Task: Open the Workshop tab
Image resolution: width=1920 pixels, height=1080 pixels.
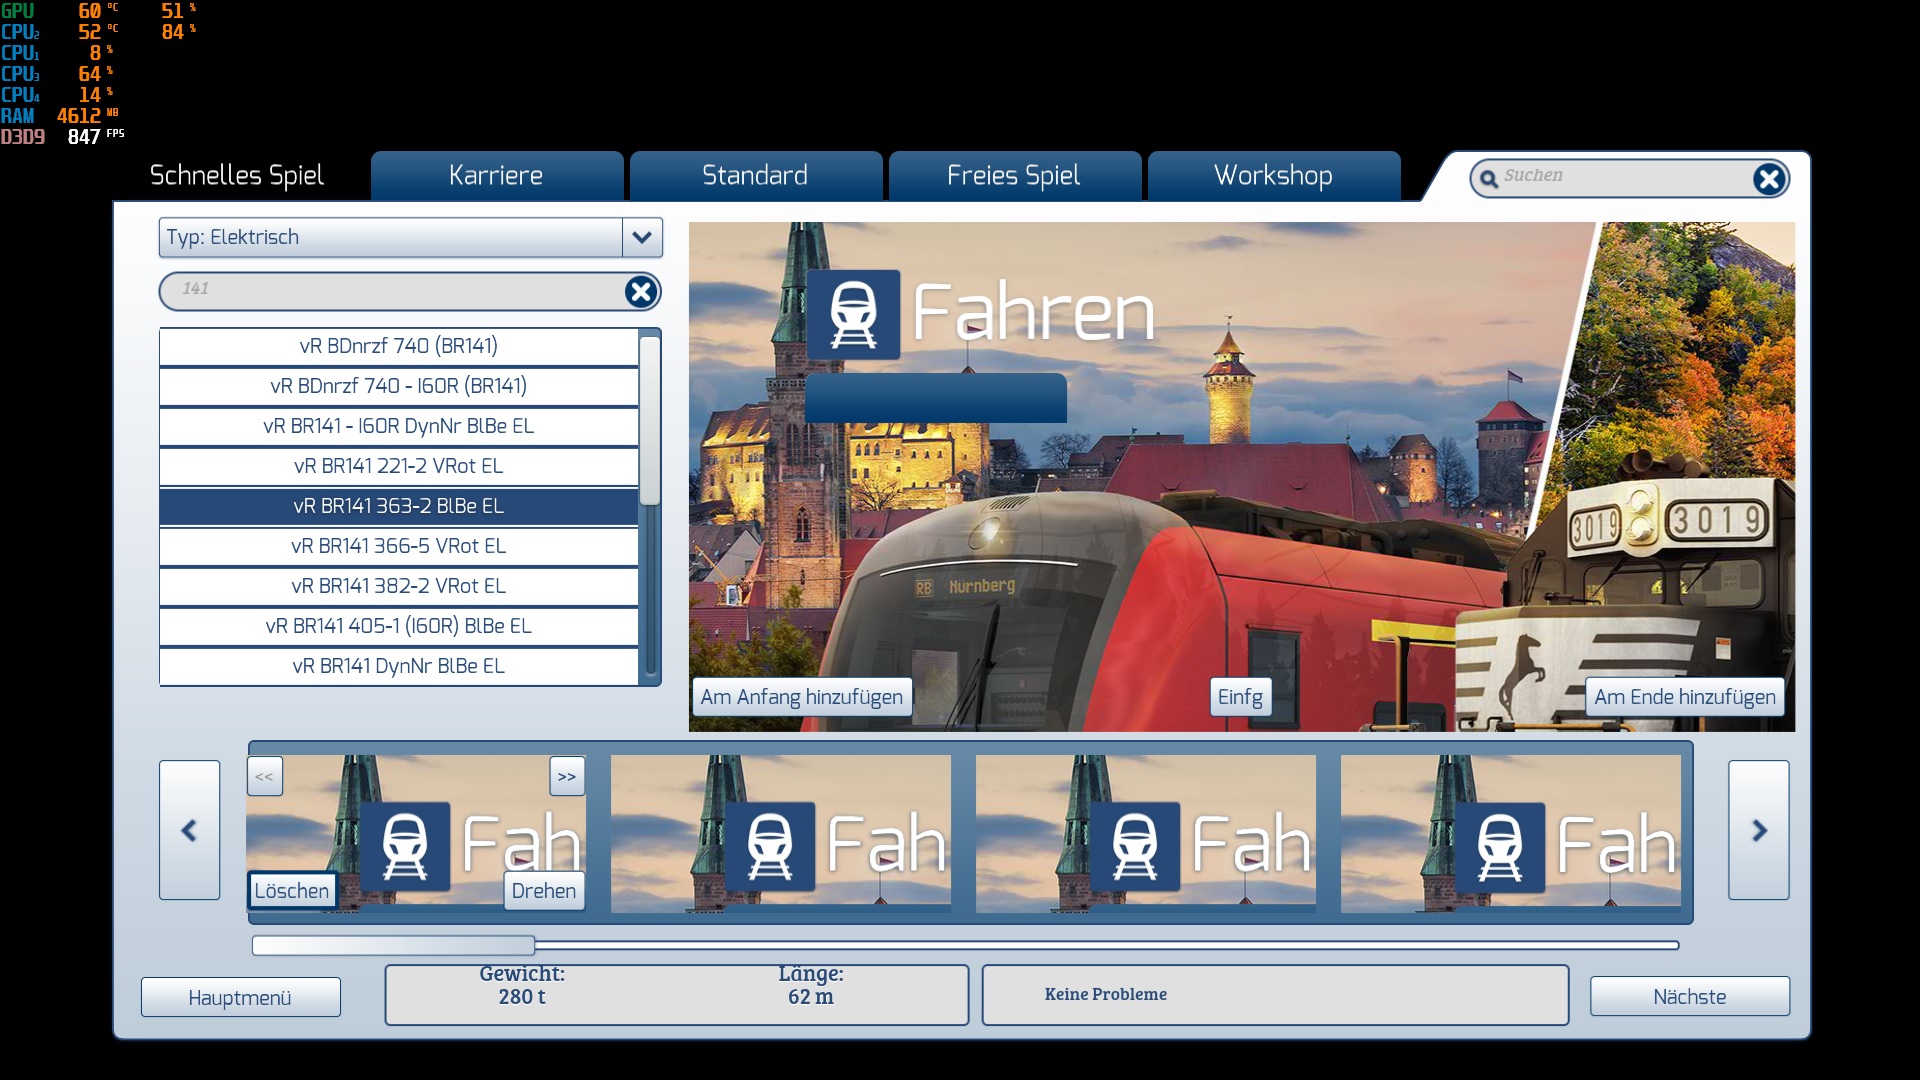Action: (1273, 176)
